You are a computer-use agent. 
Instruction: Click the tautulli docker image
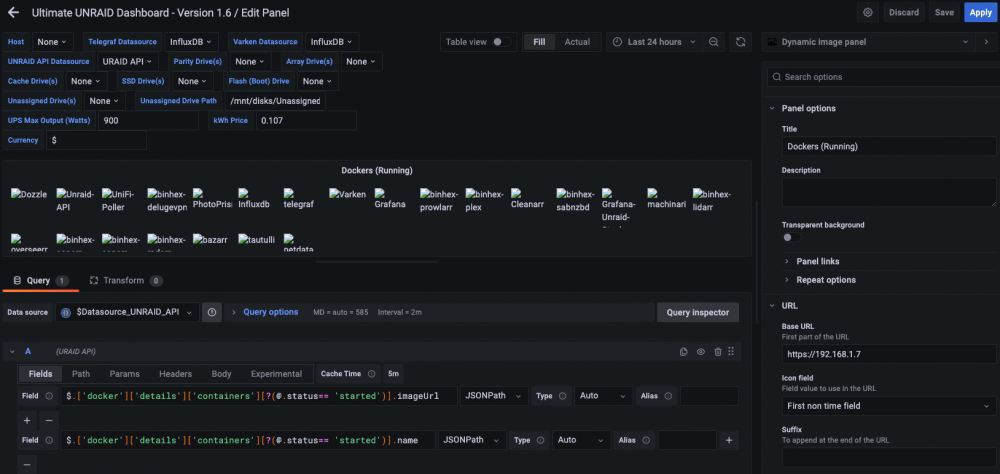coord(257,240)
